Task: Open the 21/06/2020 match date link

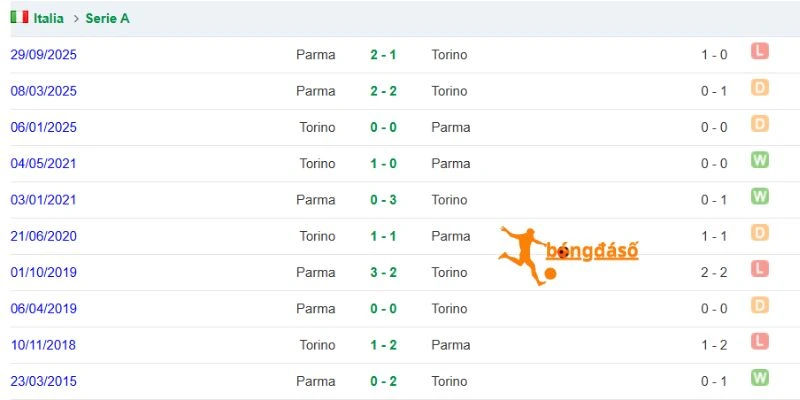Action: click(x=43, y=236)
